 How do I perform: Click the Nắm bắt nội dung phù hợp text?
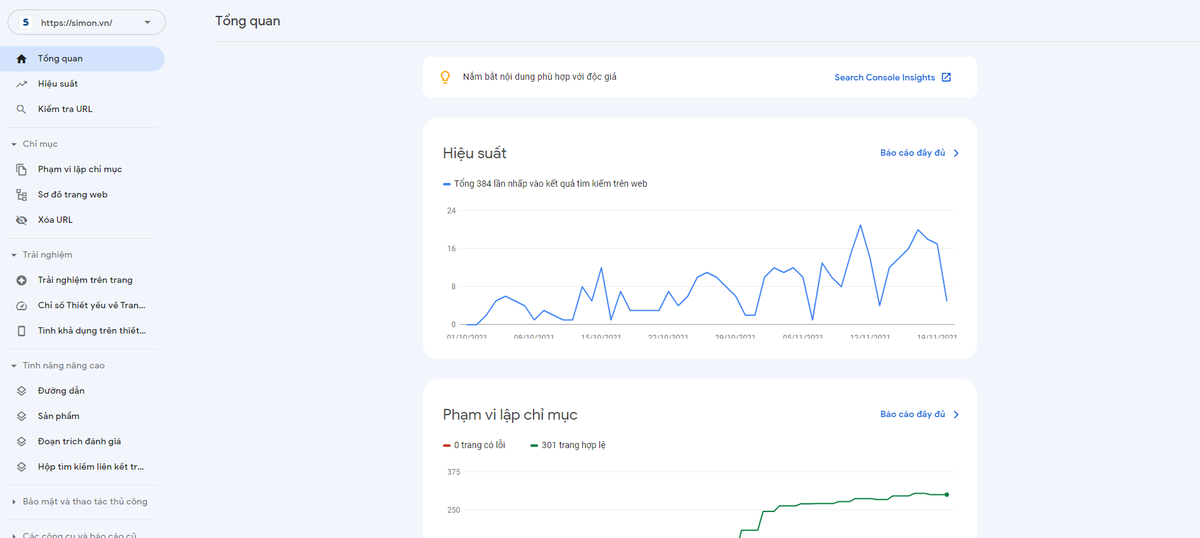pyautogui.click(x=540, y=77)
